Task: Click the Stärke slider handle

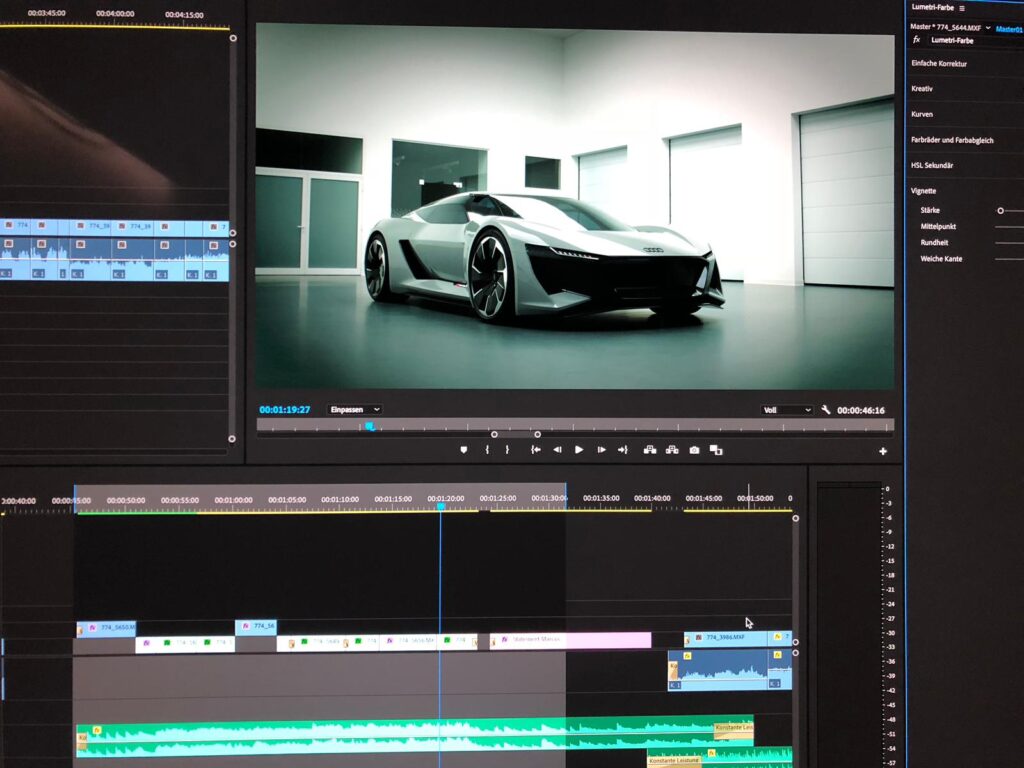Action: 1000,210
